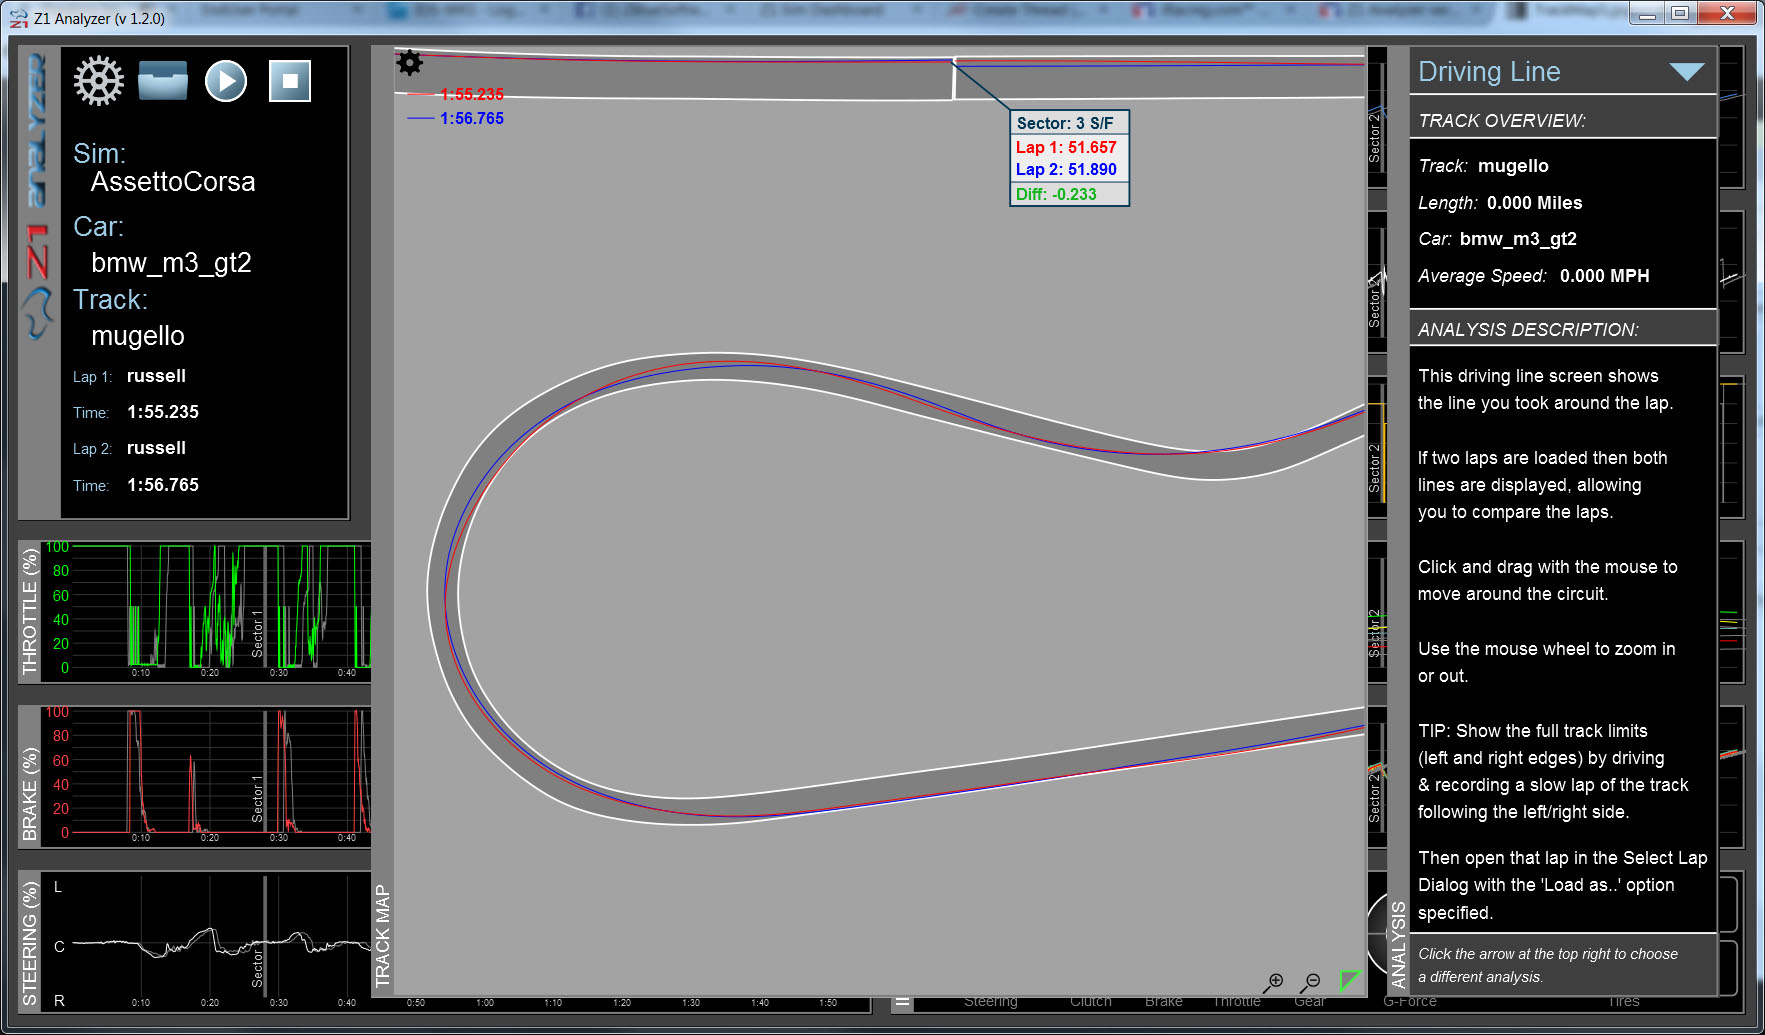Maximize the Z1 Analyzer window
Image resolution: width=1765 pixels, height=1035 pixels.
coord(1680,13)
